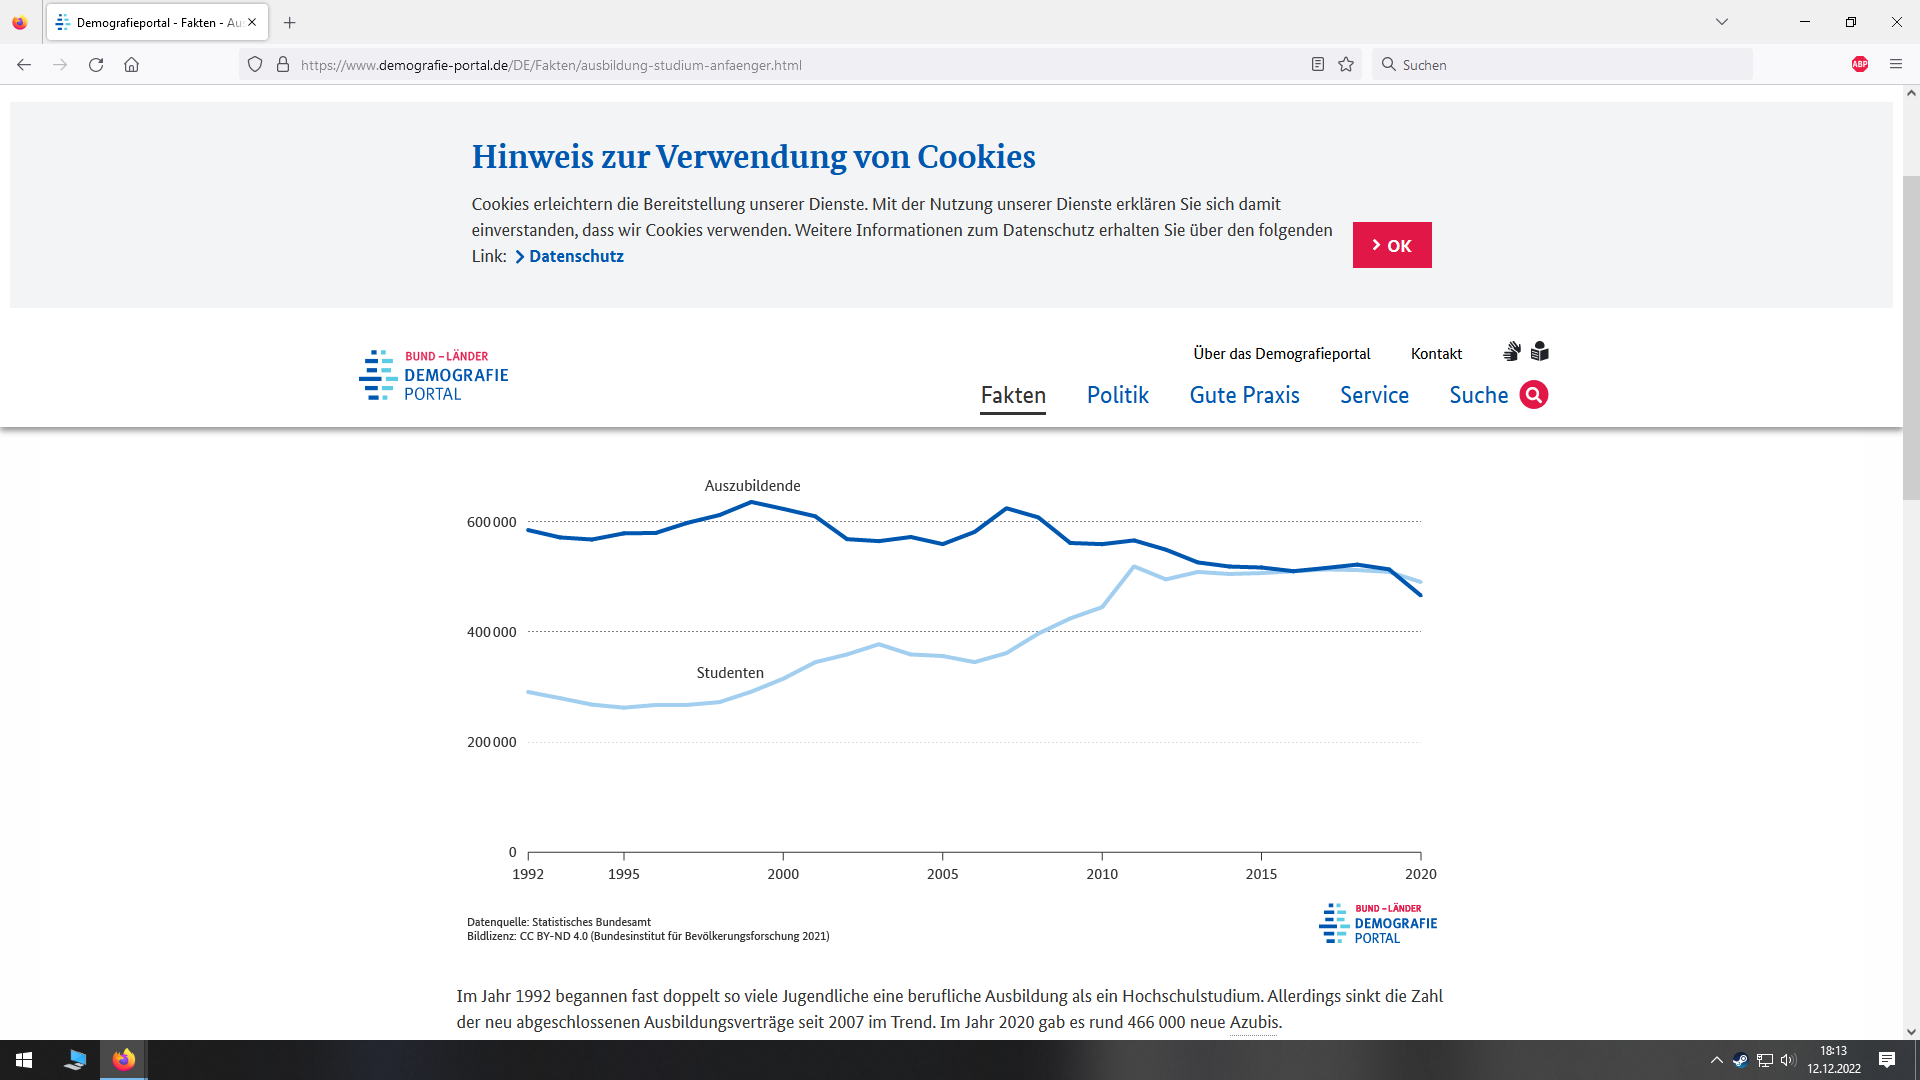
Task: Open the Gute Praxis navigation menu
Action: click(1244, 395)
